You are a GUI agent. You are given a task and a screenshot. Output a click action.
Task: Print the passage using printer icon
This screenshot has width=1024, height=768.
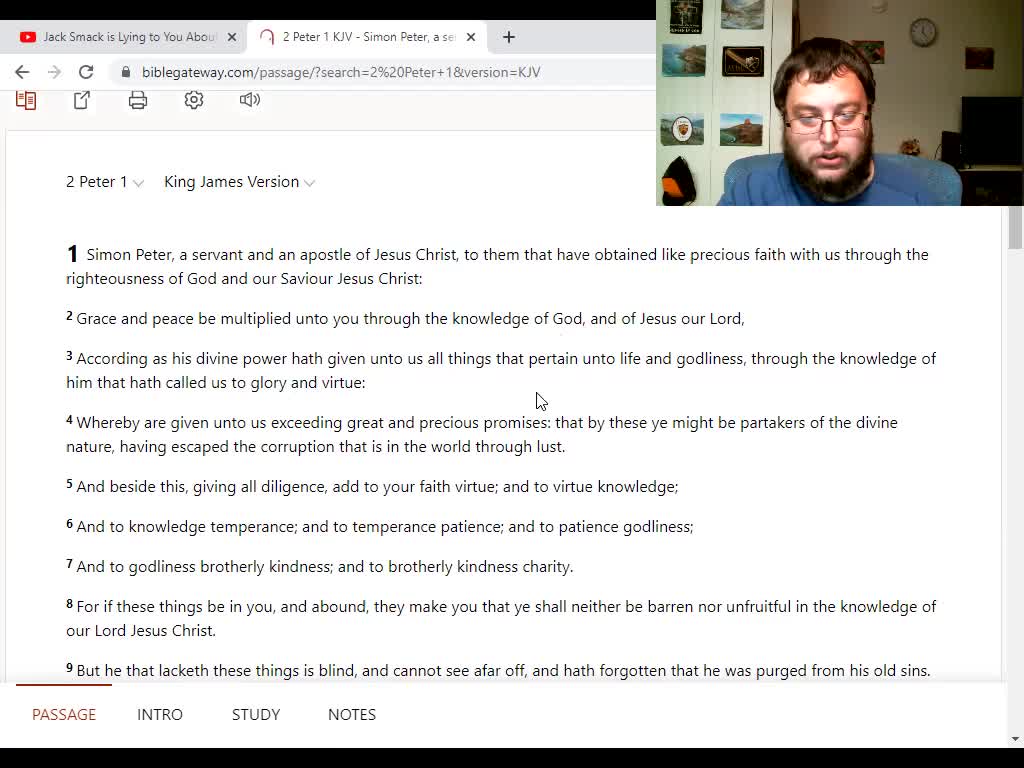138,100
